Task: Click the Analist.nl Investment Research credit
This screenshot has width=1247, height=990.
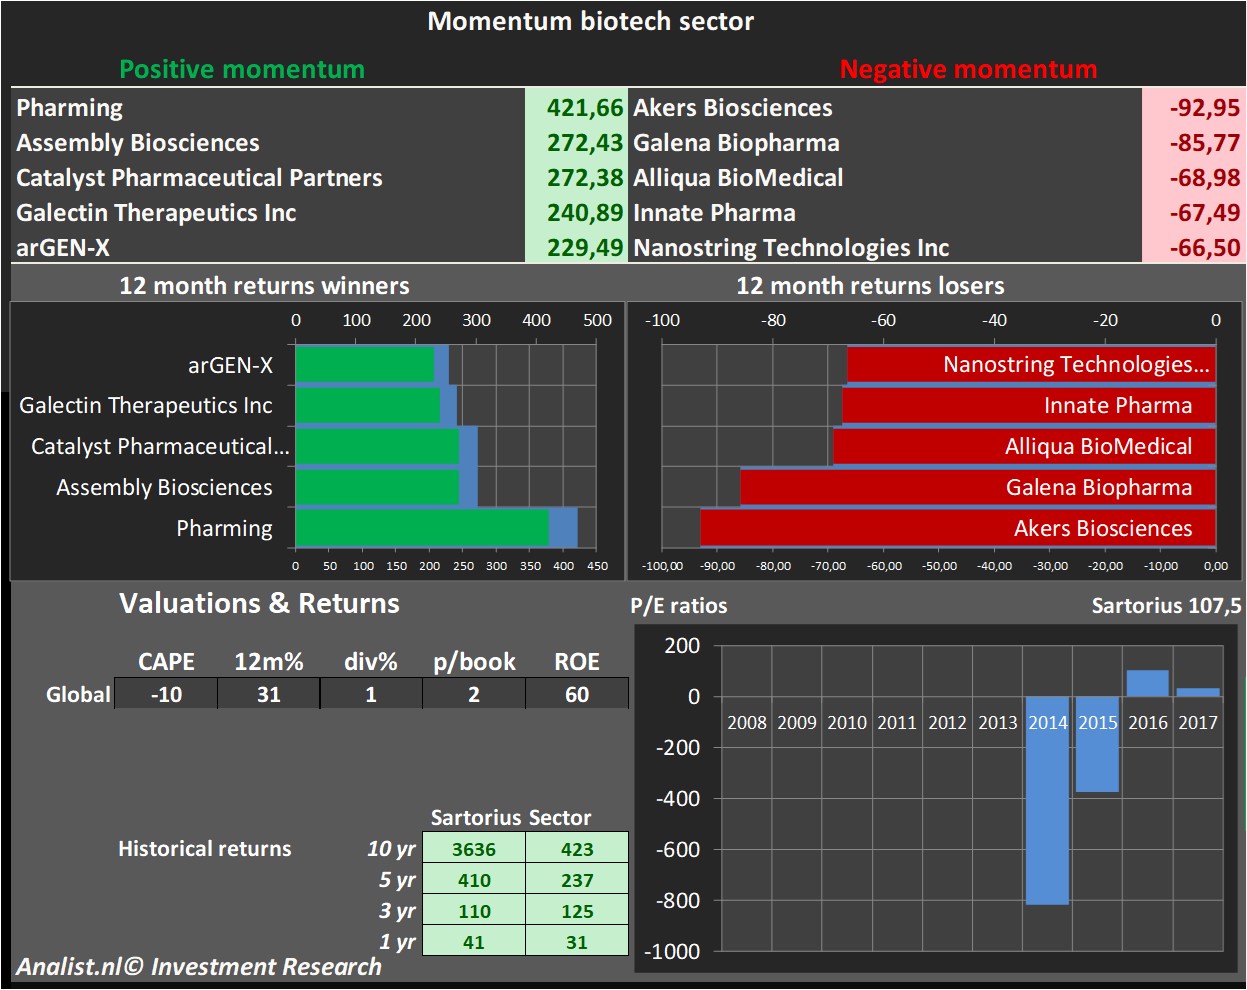Action: pyautogui.click(x=198, y=967)
